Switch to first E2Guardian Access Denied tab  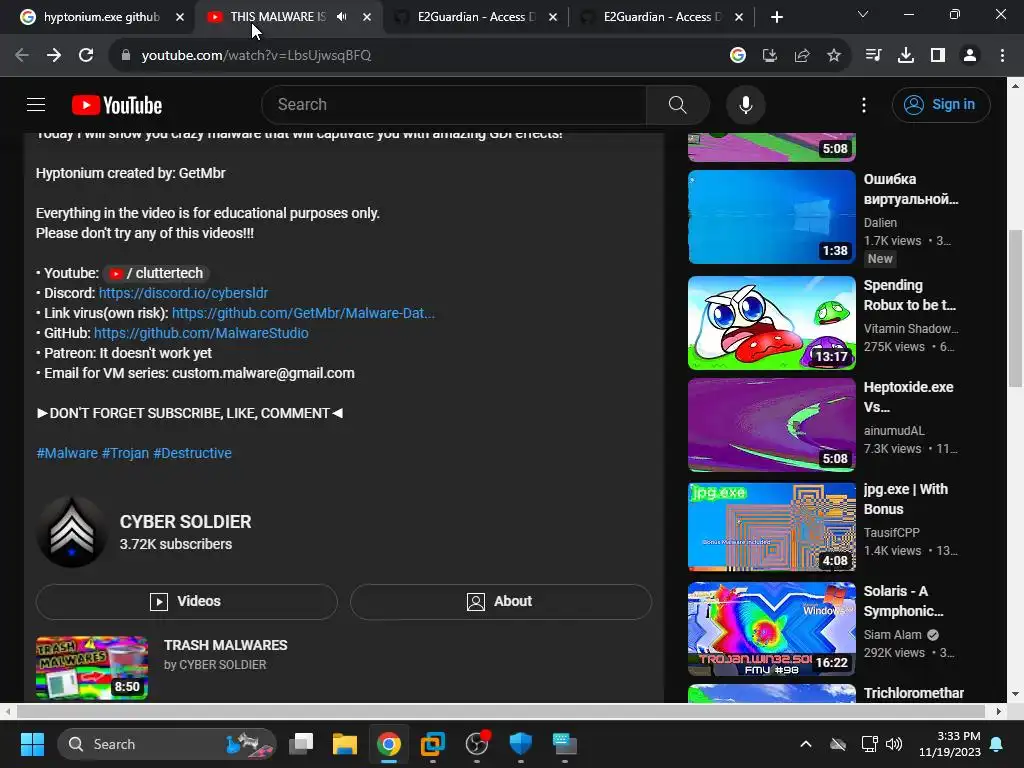coord(475,17)
